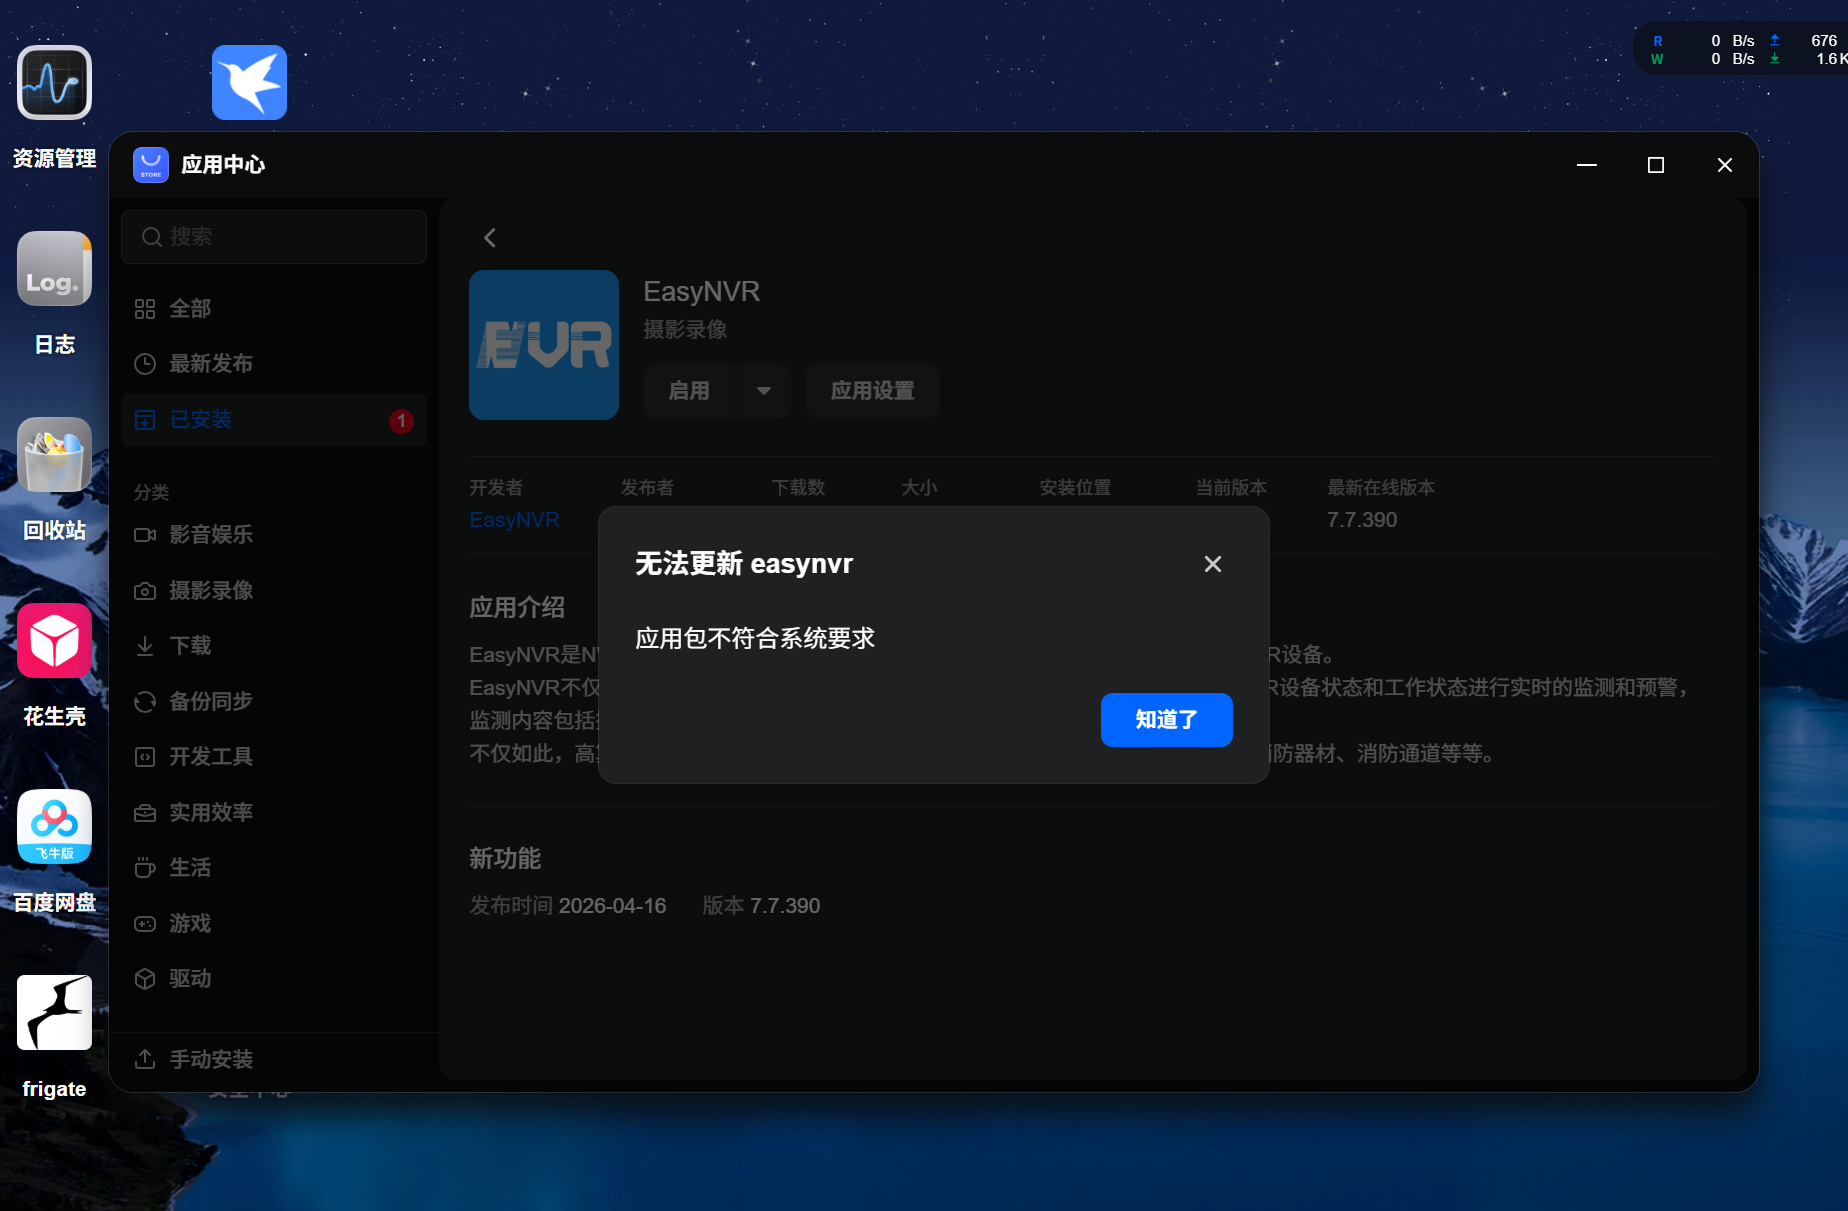Go back with the left chevron arrow
Screen dimensions: 1848x1211
[490, 238]
